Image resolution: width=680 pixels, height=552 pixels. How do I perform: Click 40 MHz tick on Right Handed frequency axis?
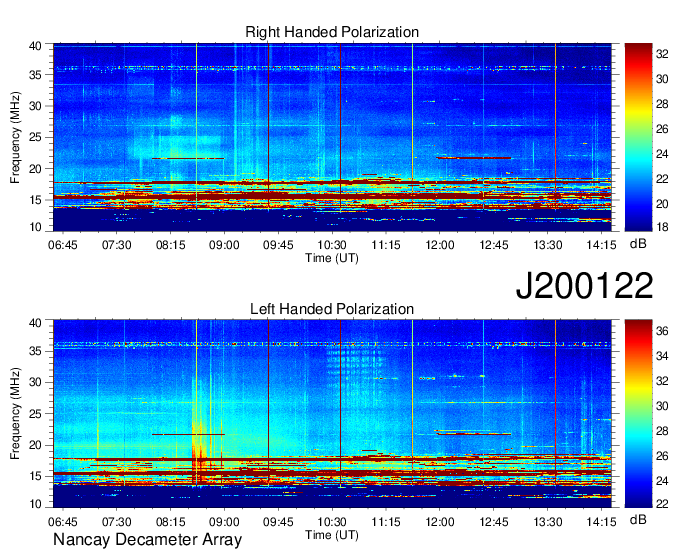[35, 46]
